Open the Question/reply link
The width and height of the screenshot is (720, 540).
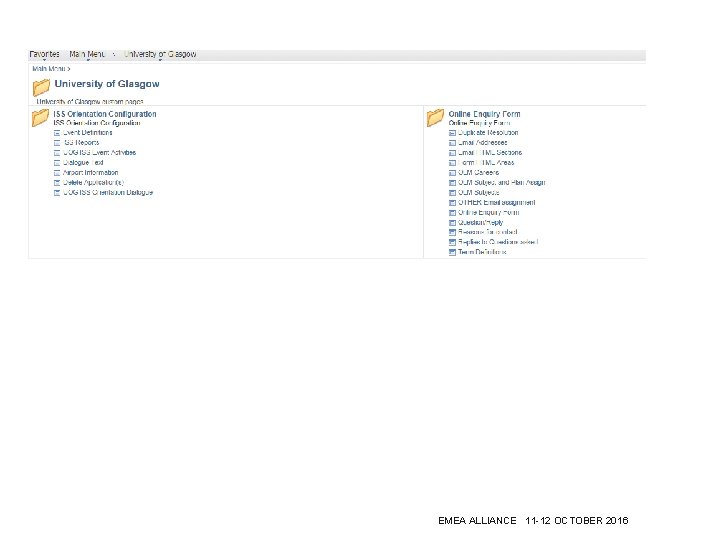coord(481,222)
